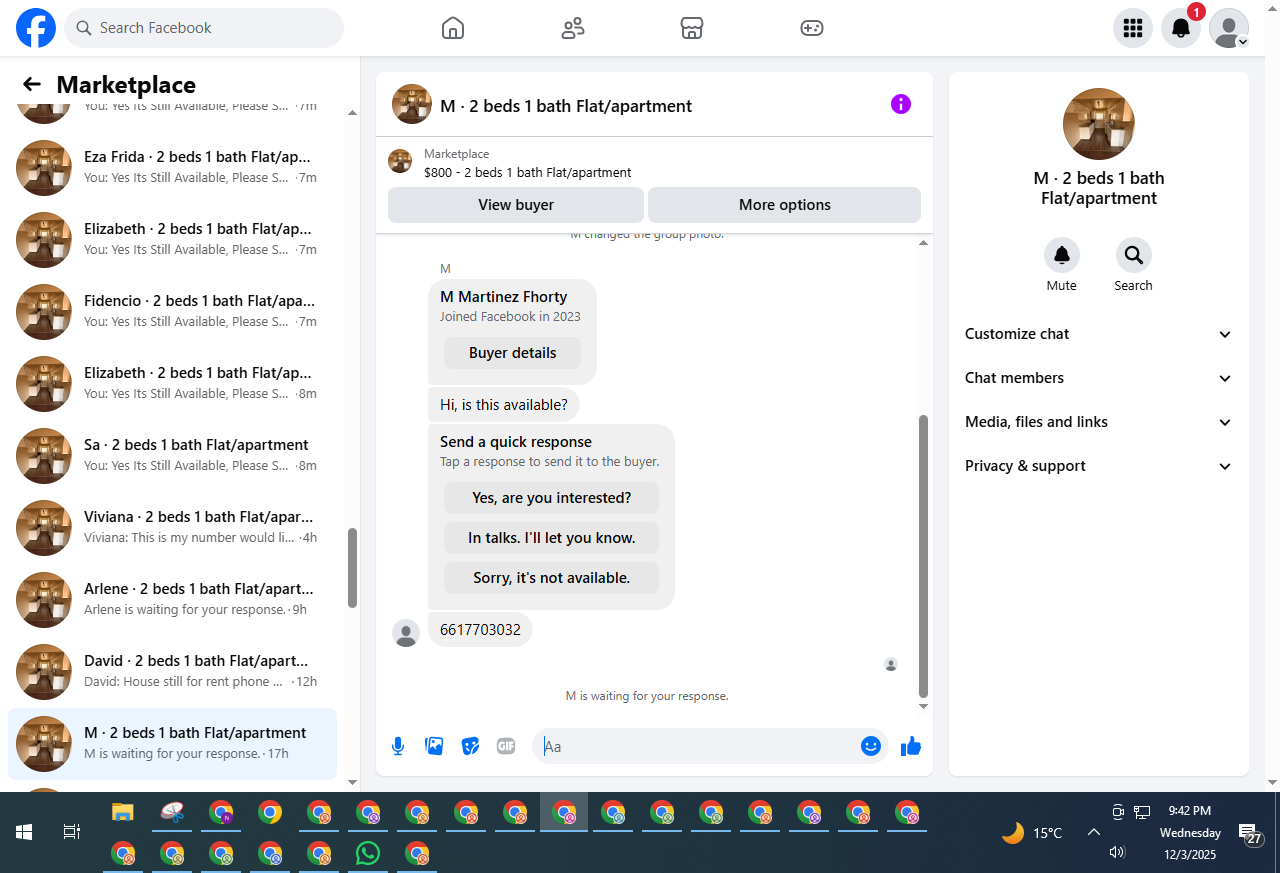Mute this chat with bell icon
The height and width of the screenshot is (873, 1280).
1062,255
